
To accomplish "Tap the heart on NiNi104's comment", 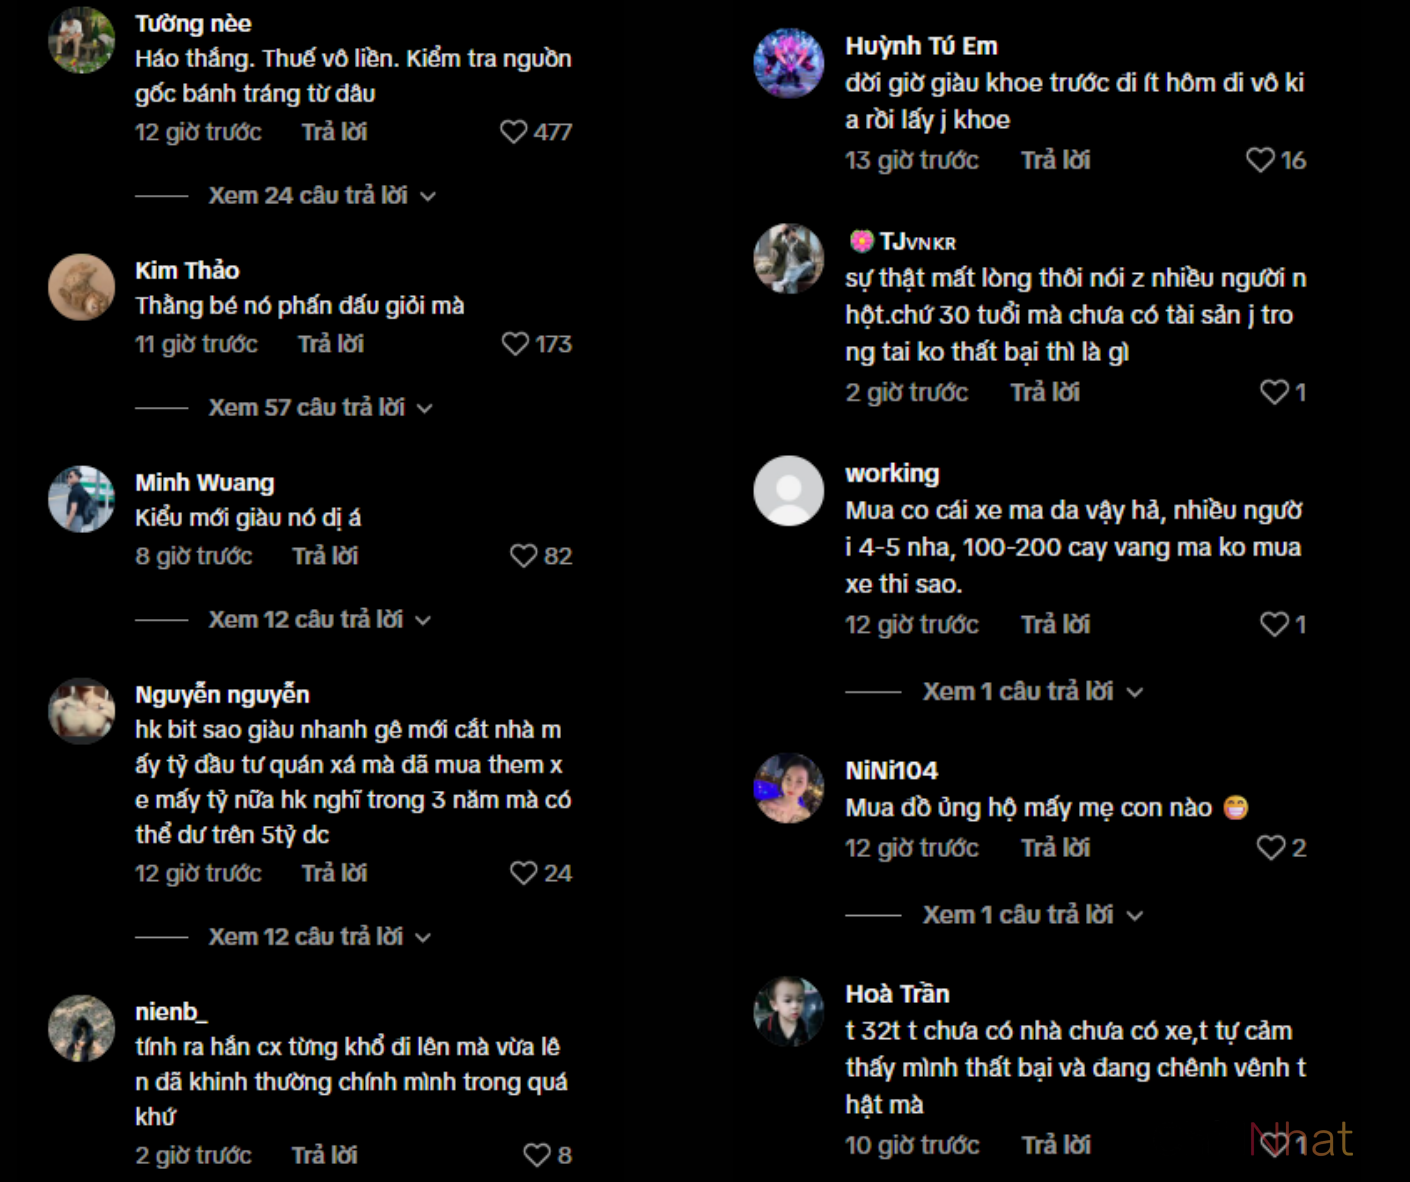I will click(1271, 848).
